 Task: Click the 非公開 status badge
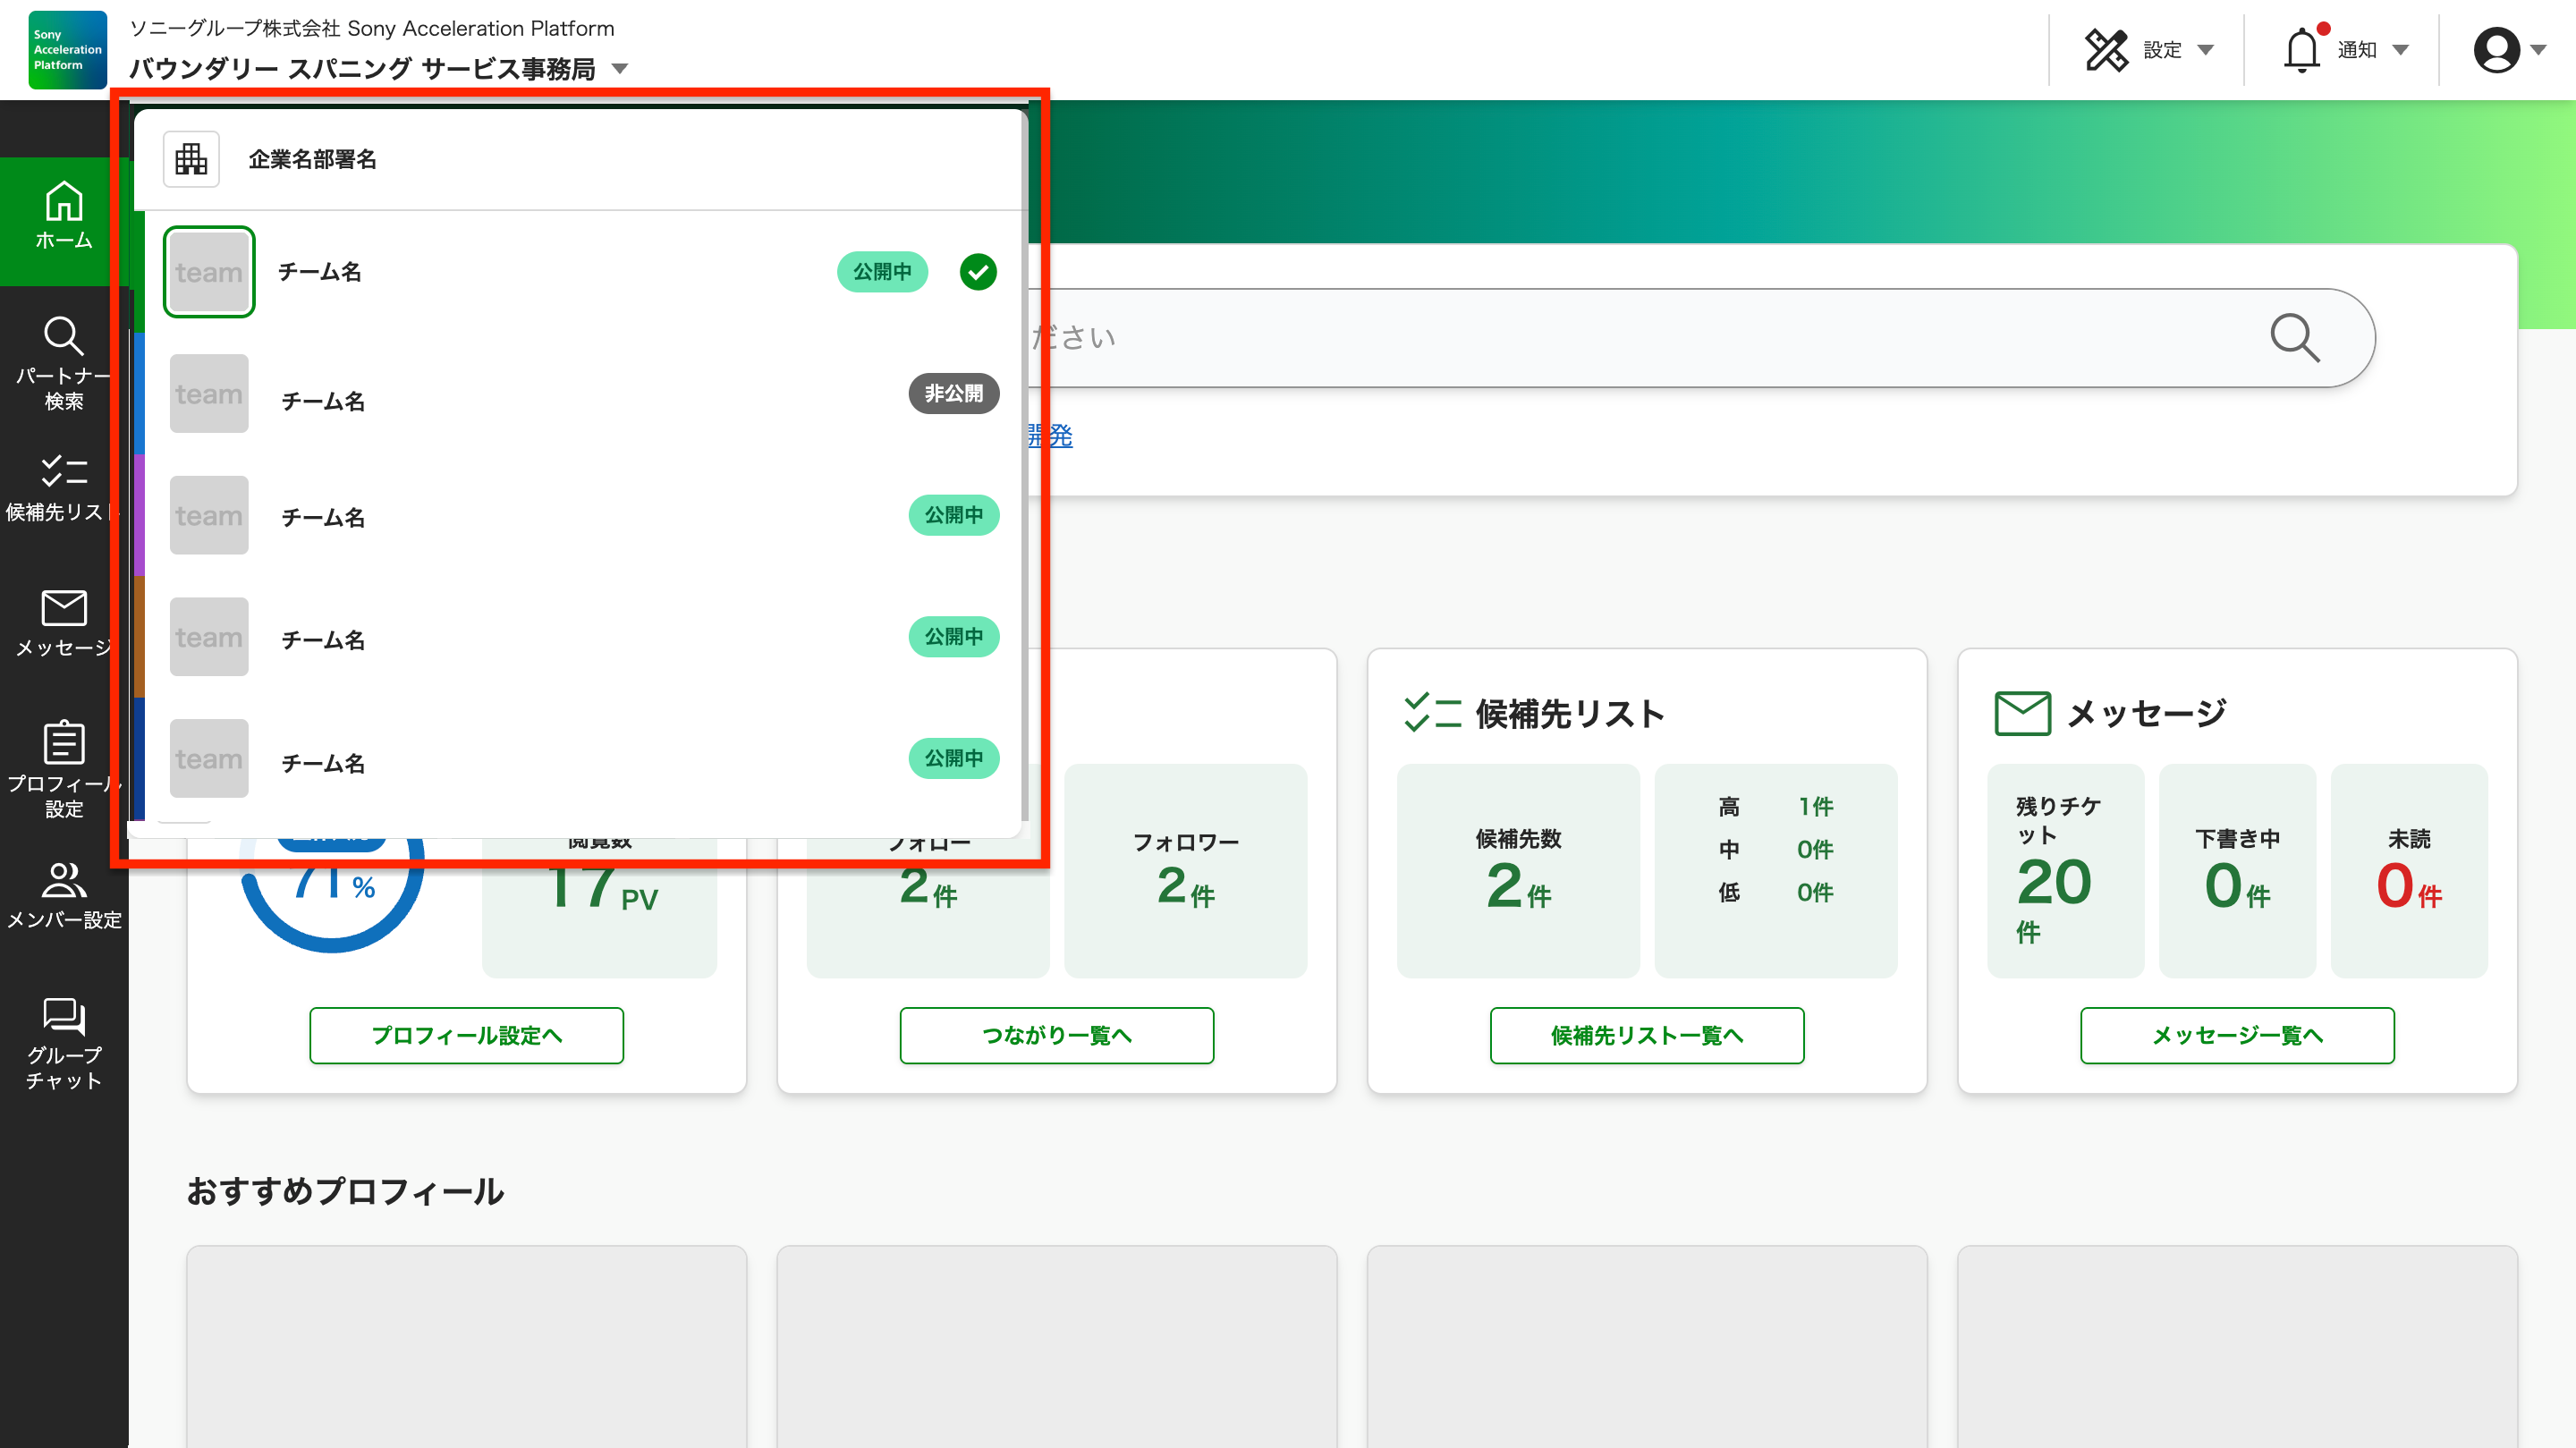pos(953,394)
